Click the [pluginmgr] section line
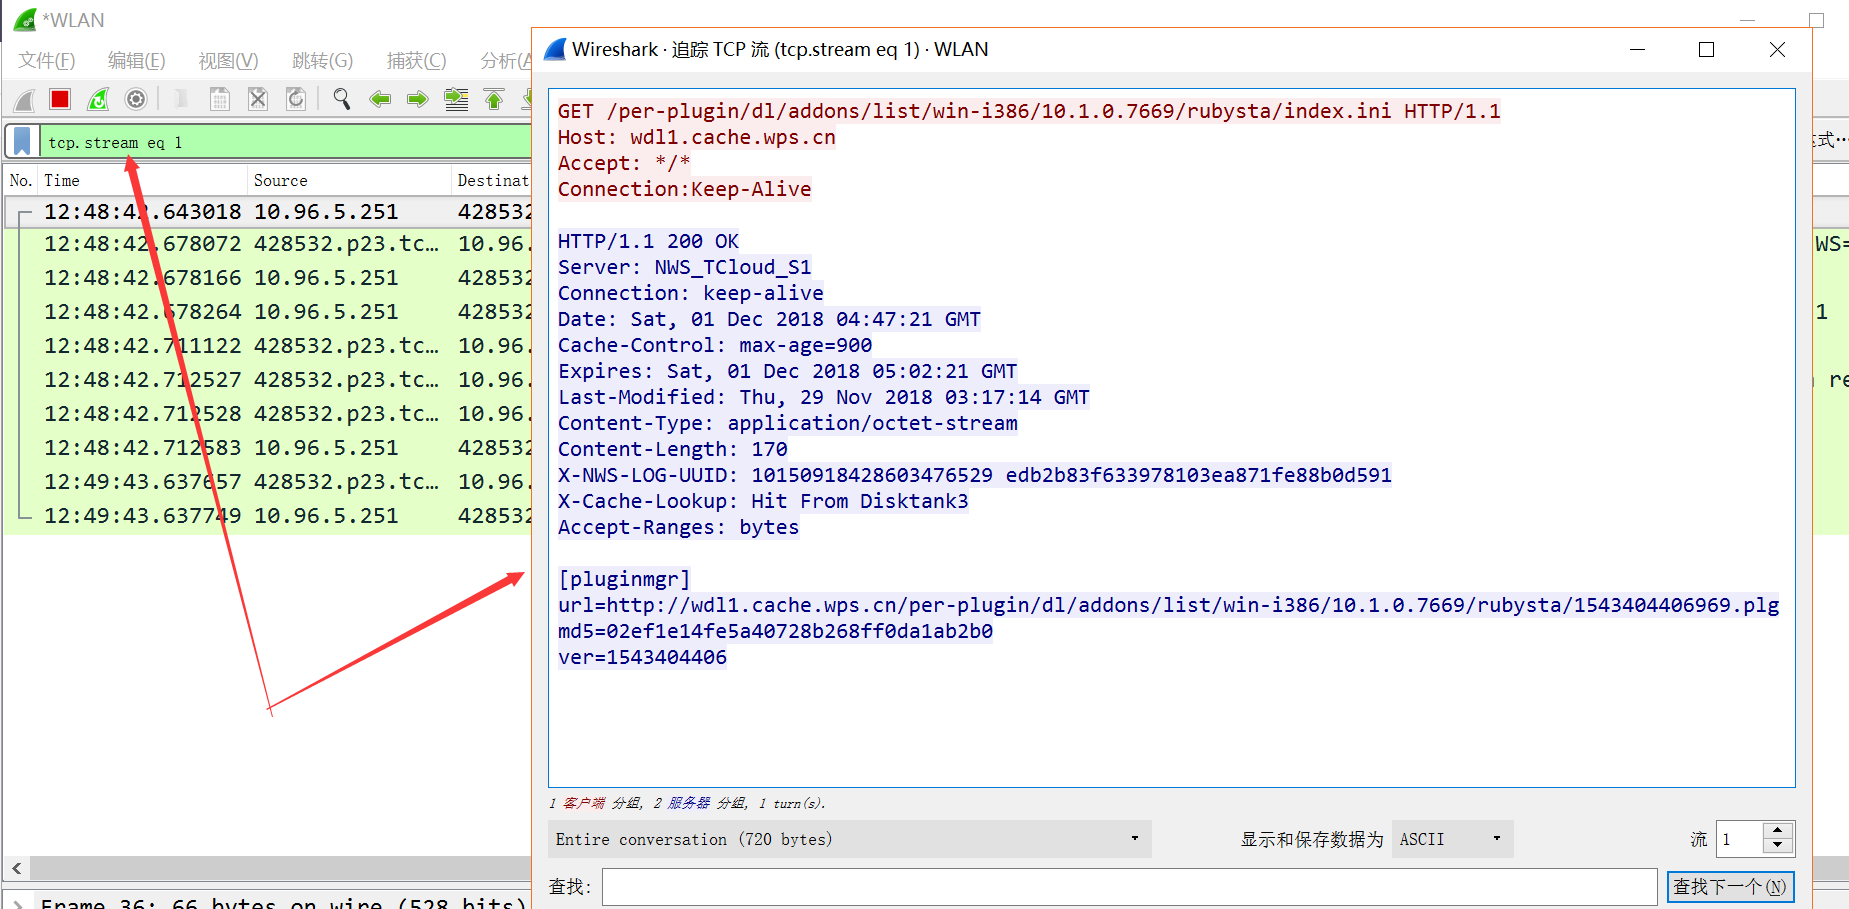 point(624,579)
